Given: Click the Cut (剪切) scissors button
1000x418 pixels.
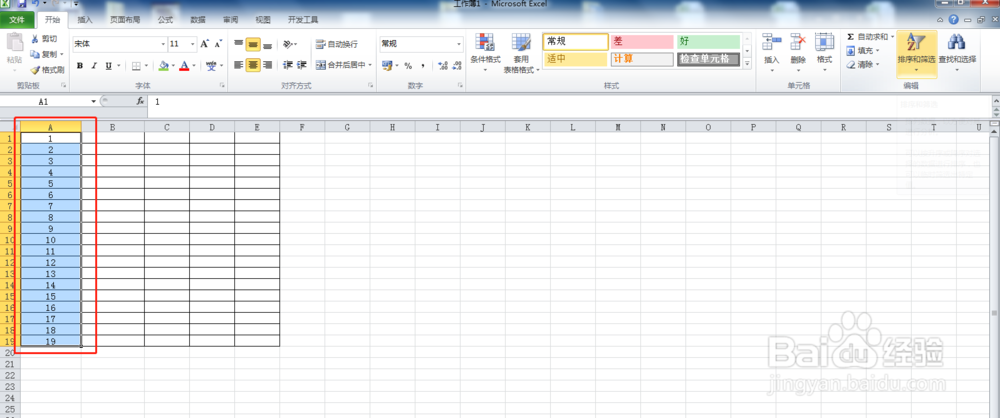Looking at the screenshot, I should tap(44, 39).
